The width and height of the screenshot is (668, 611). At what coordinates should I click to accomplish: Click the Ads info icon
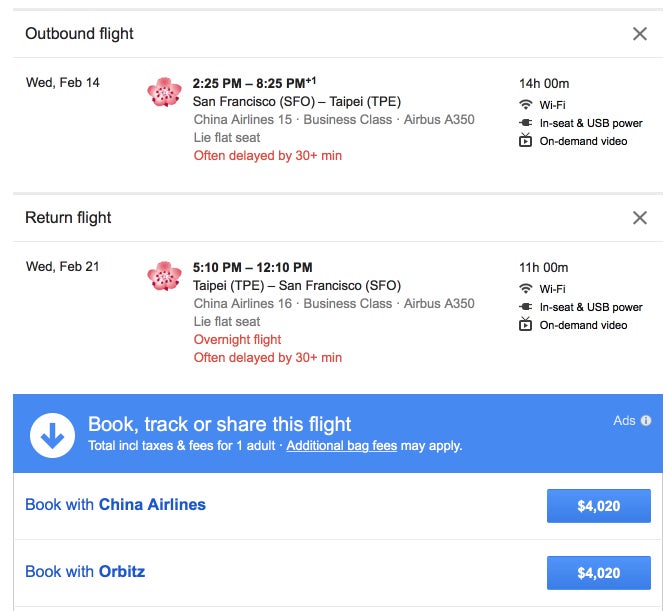(x=646, y=421)
